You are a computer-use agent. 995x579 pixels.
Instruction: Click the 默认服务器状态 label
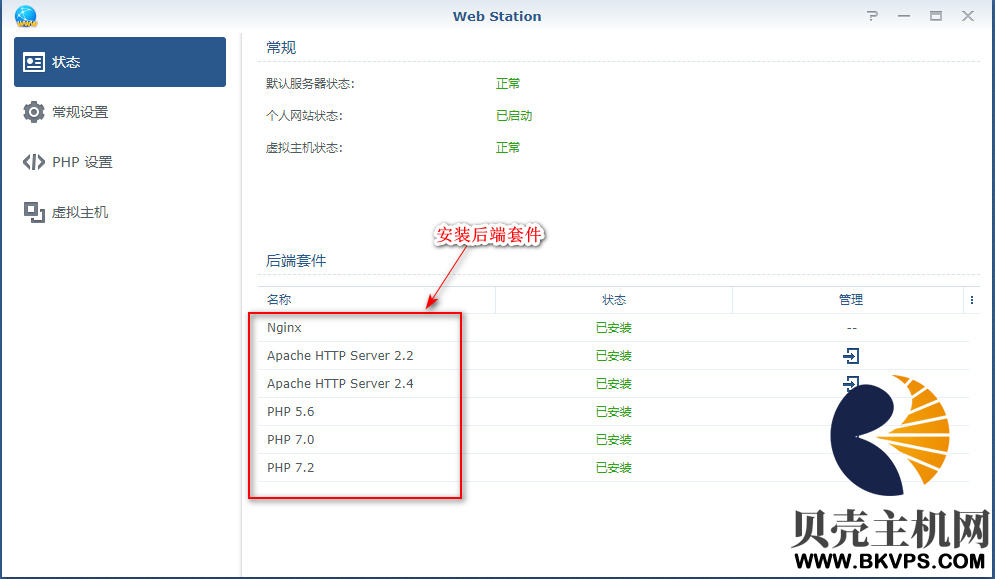point(310,84)
